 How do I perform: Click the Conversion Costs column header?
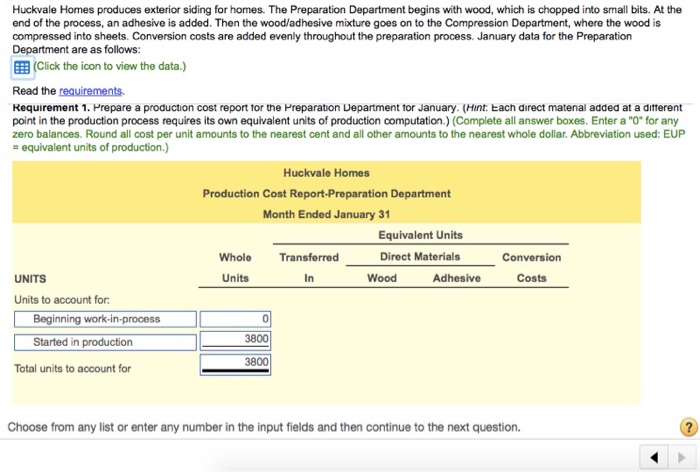tap(531, 267)
